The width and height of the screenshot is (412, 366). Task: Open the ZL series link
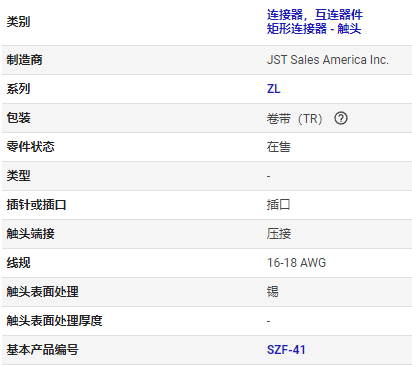(273, 89)
